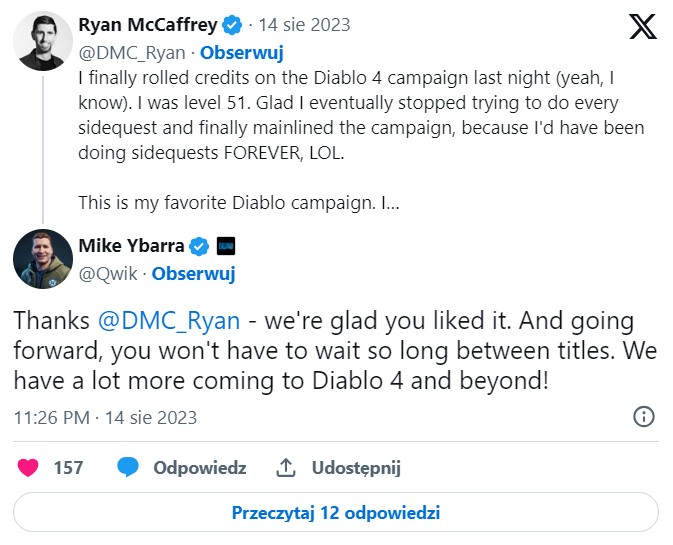673x545 pixels.
Task: Open the tweet info circle icon
Action: 645,417
